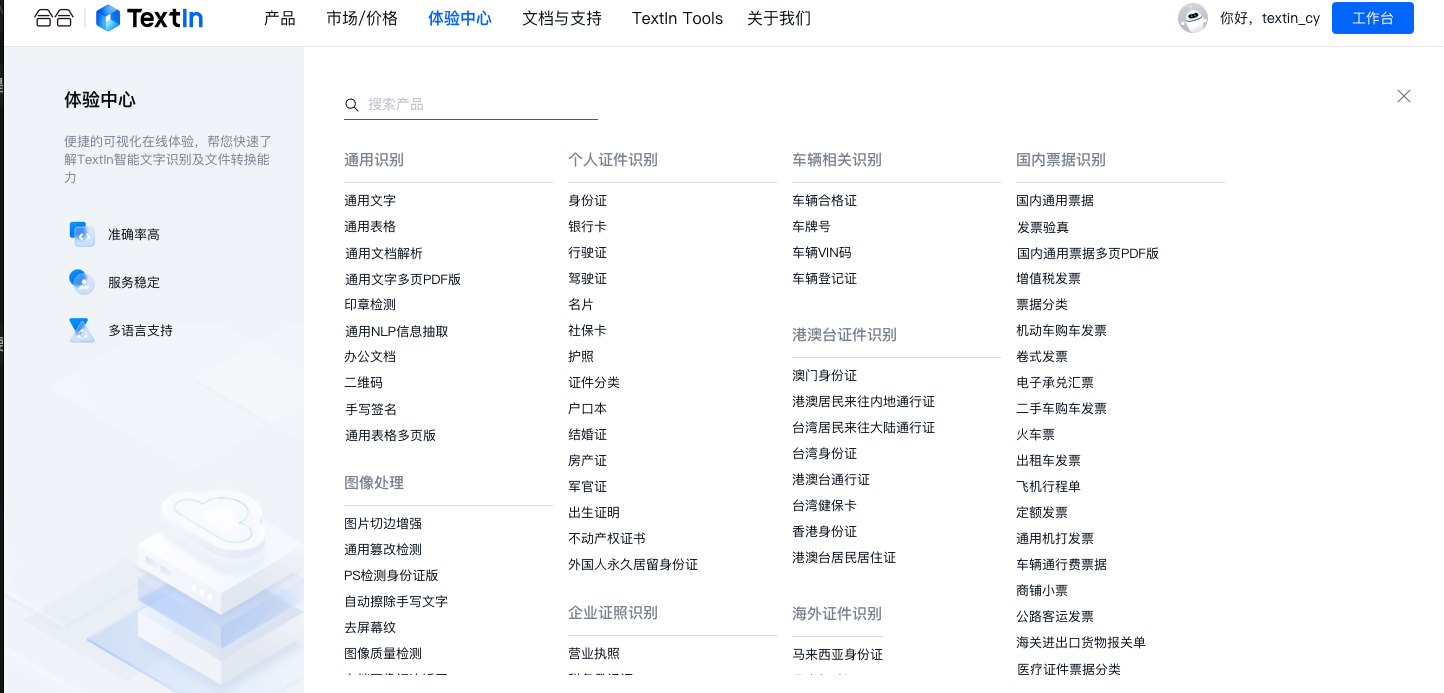Click the 服务稳定 feature icon
This screenshot has height=693, width=1444.
tap(82, 282)
